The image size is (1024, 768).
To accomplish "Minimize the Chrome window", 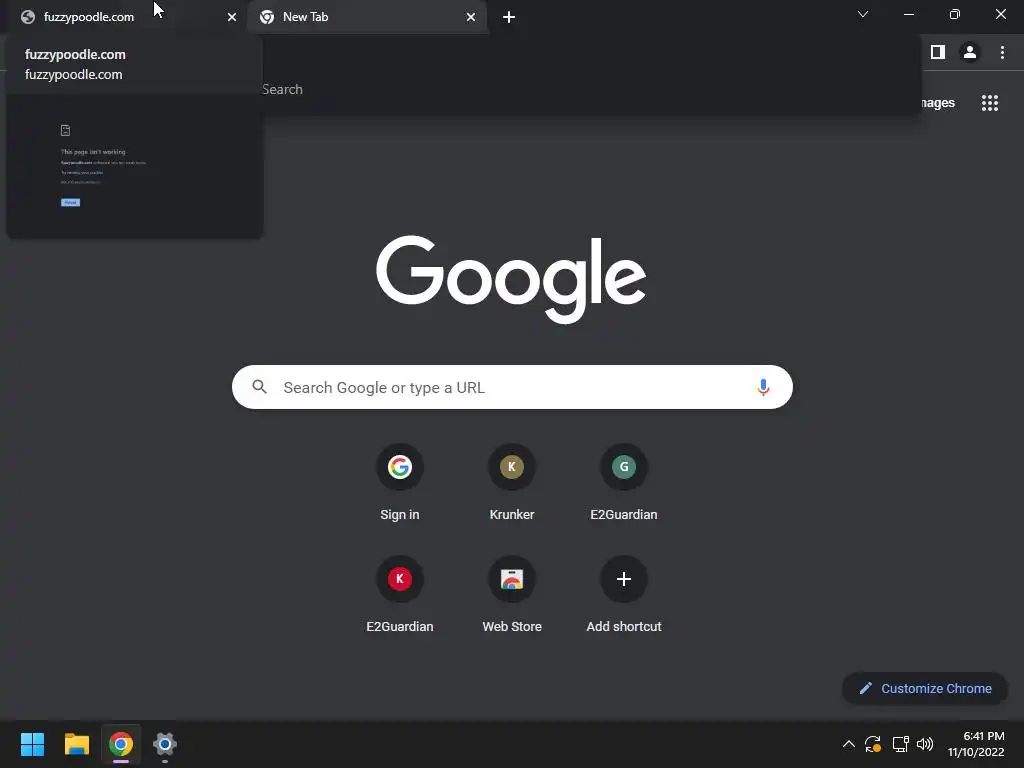I will click(908, 14).
